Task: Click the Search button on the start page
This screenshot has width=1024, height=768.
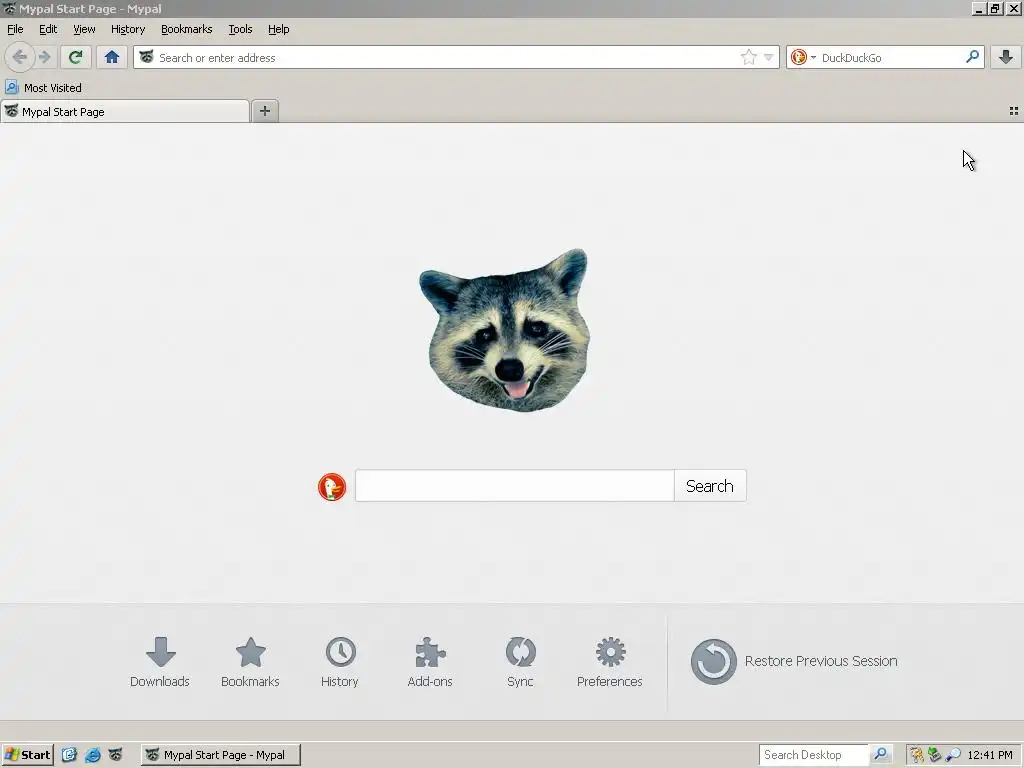Action: coord(710,486)
